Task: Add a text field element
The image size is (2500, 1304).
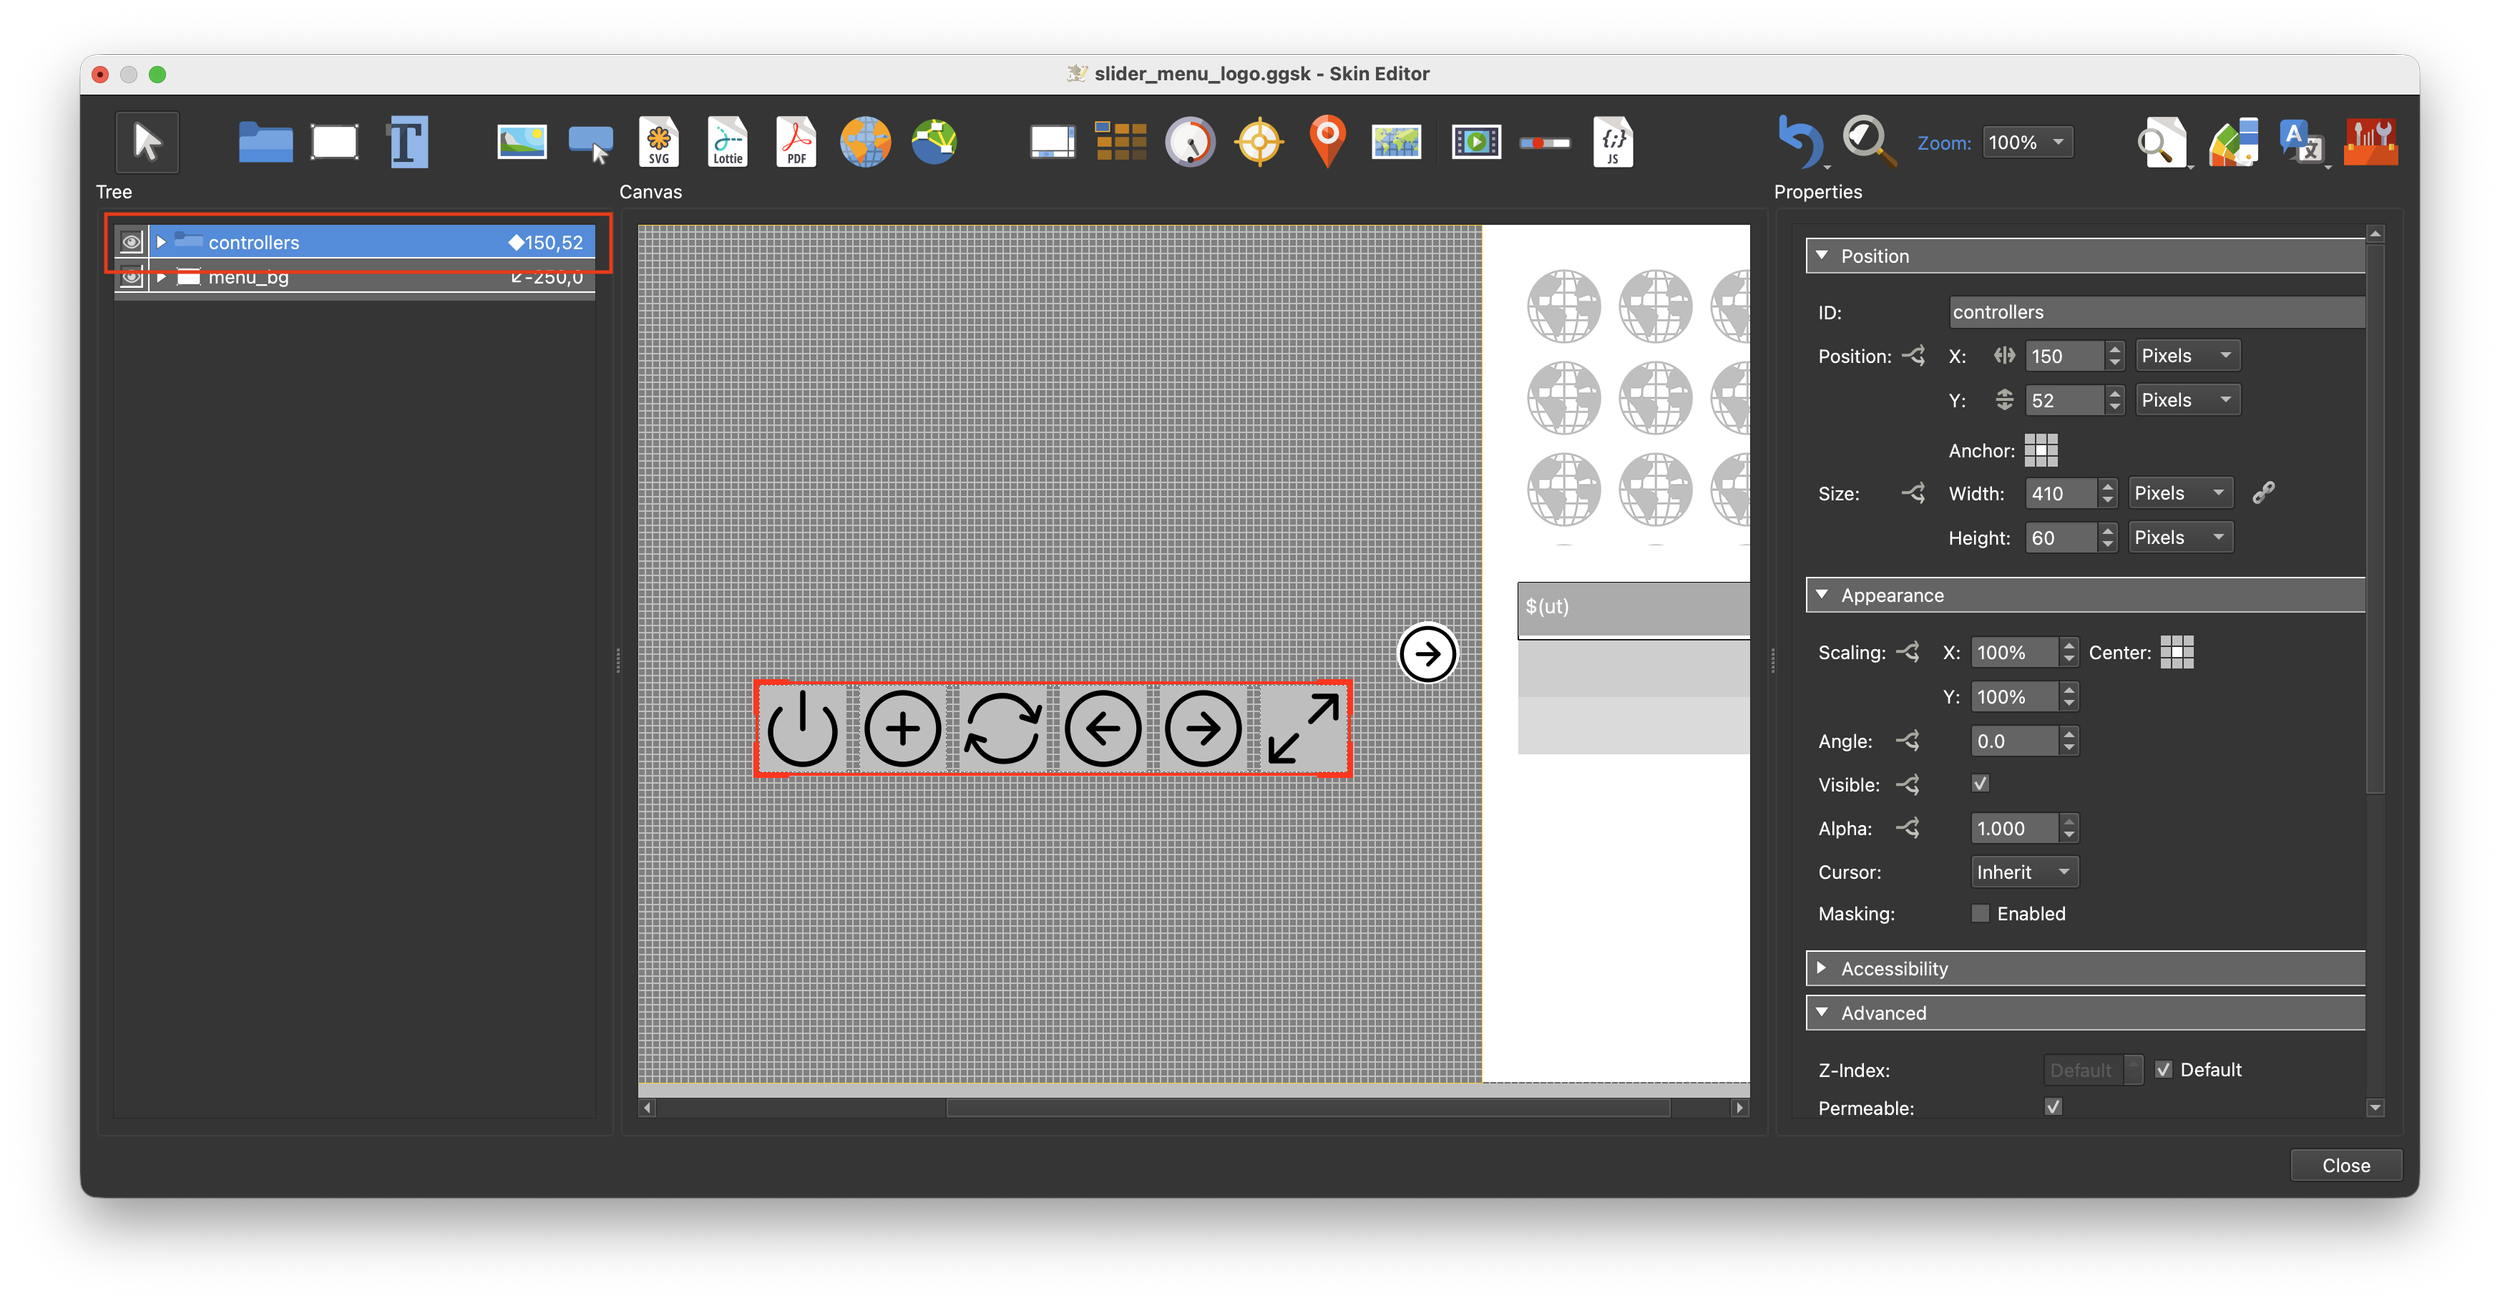Action: 408,142
